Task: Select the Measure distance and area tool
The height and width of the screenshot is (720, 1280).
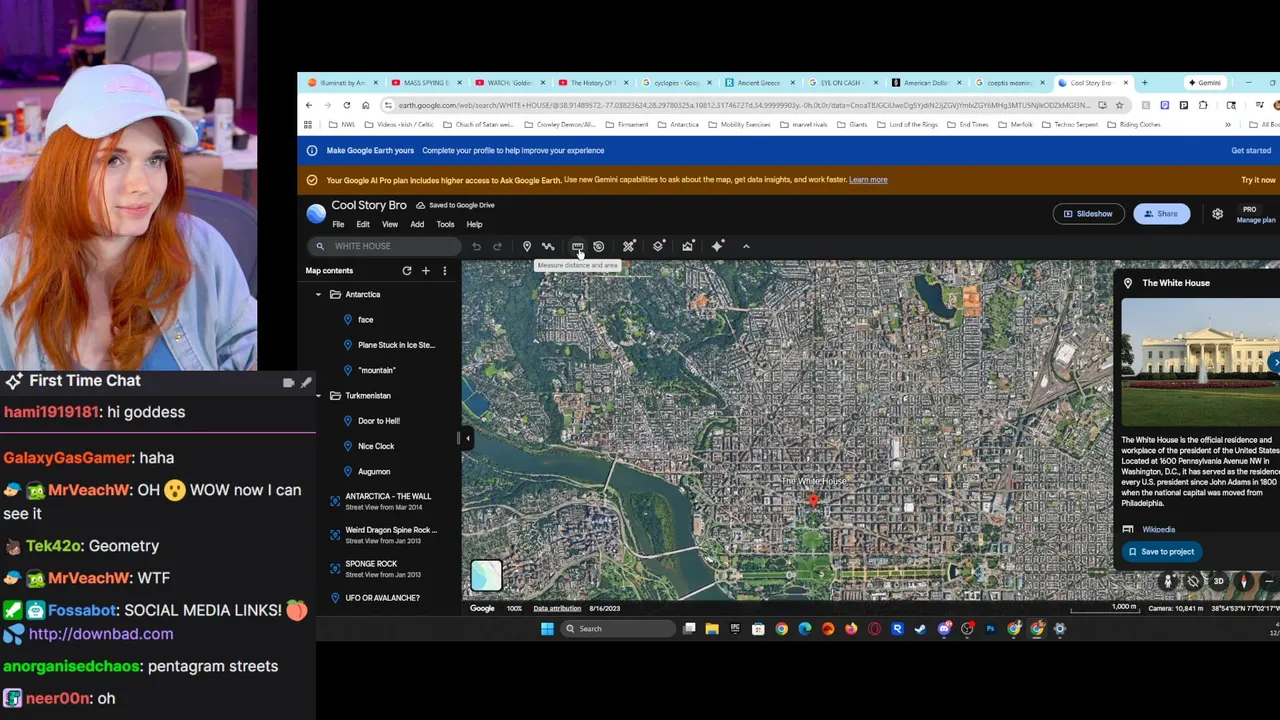Action: tap(577, 246)
